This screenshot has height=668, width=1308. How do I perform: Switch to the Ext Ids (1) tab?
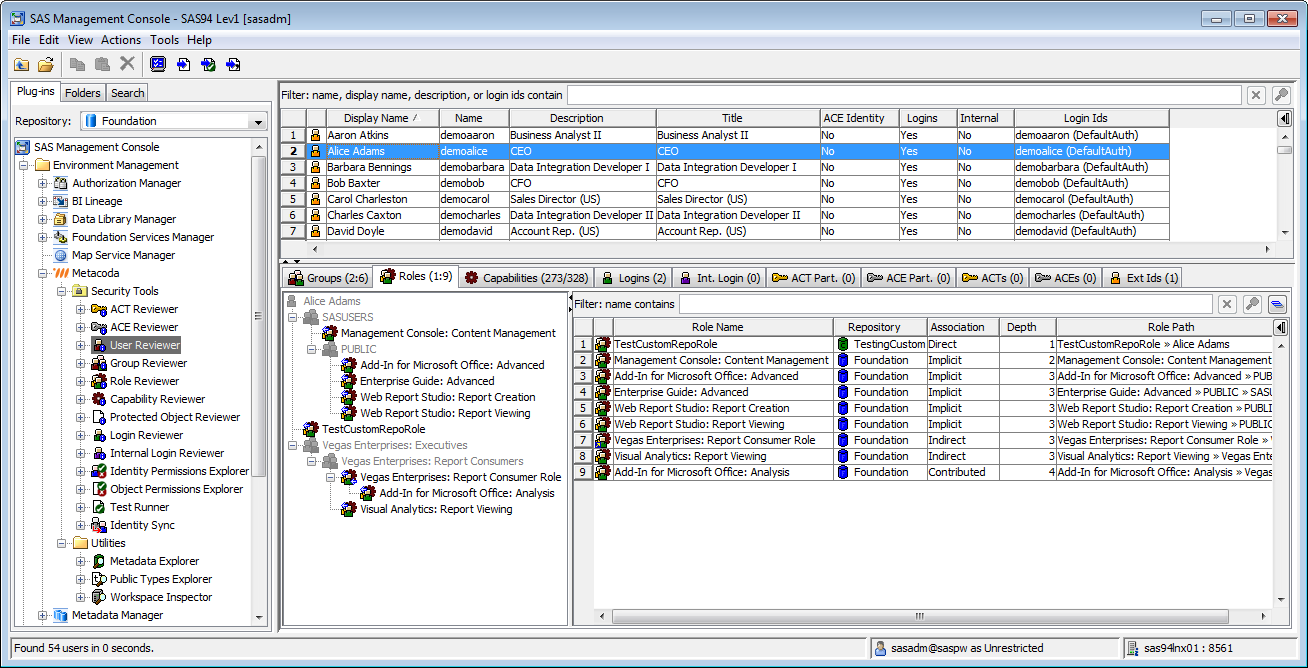[x=1144, y=278]
